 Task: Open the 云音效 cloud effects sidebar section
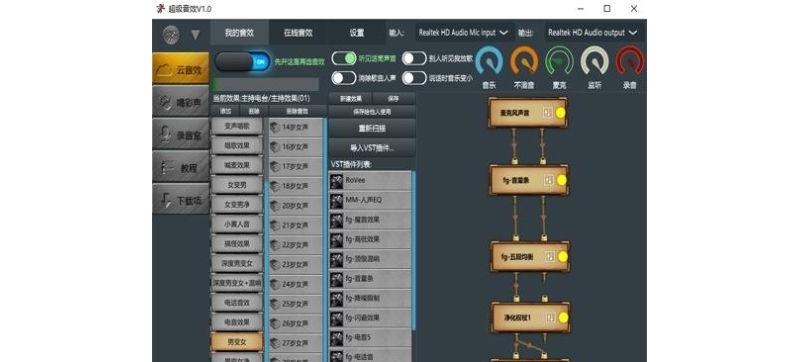[x=181, y=68]
